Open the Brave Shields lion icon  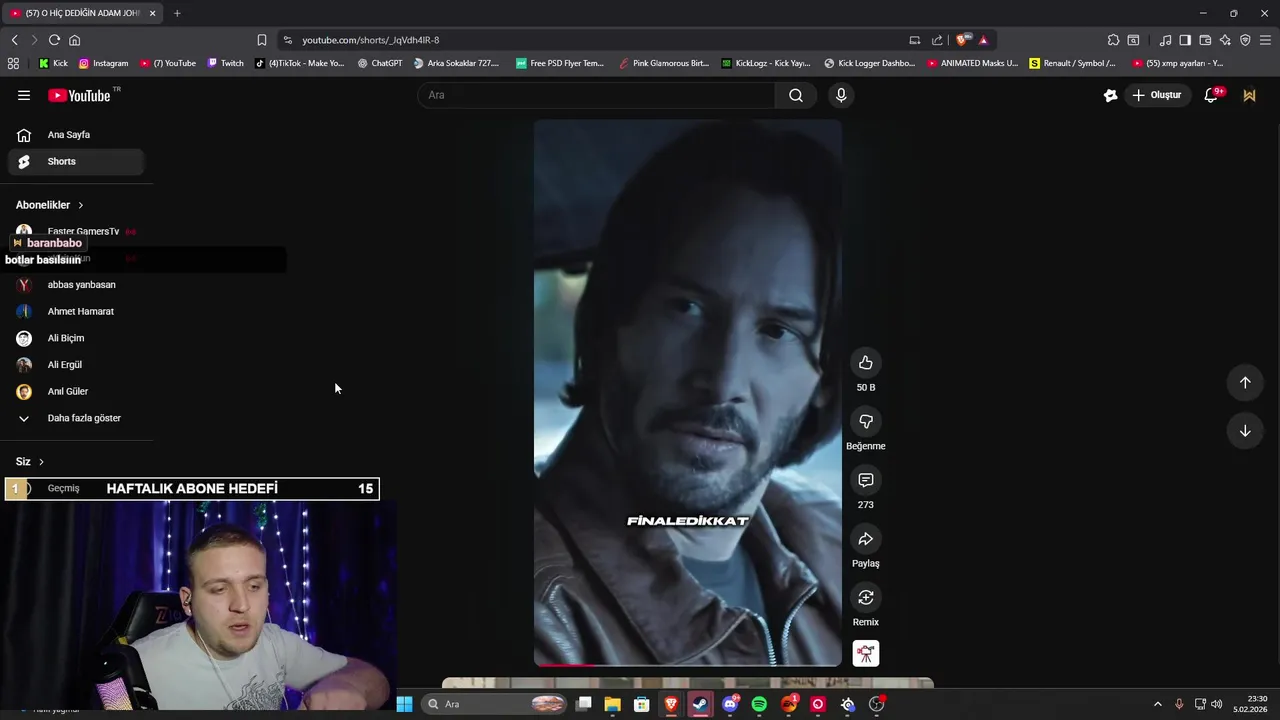(962, 40)
